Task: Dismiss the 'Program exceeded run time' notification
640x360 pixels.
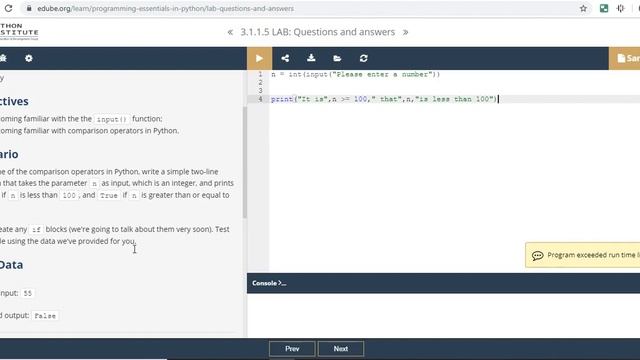Action: coord(583,255)
